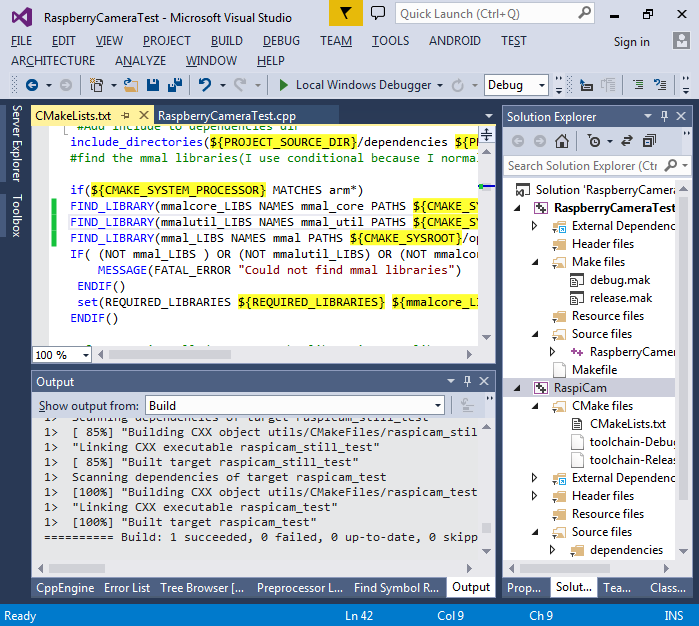Click the Home icon in Solution Explorer
This screenshot has height=626, width=699.
[562, 141]
